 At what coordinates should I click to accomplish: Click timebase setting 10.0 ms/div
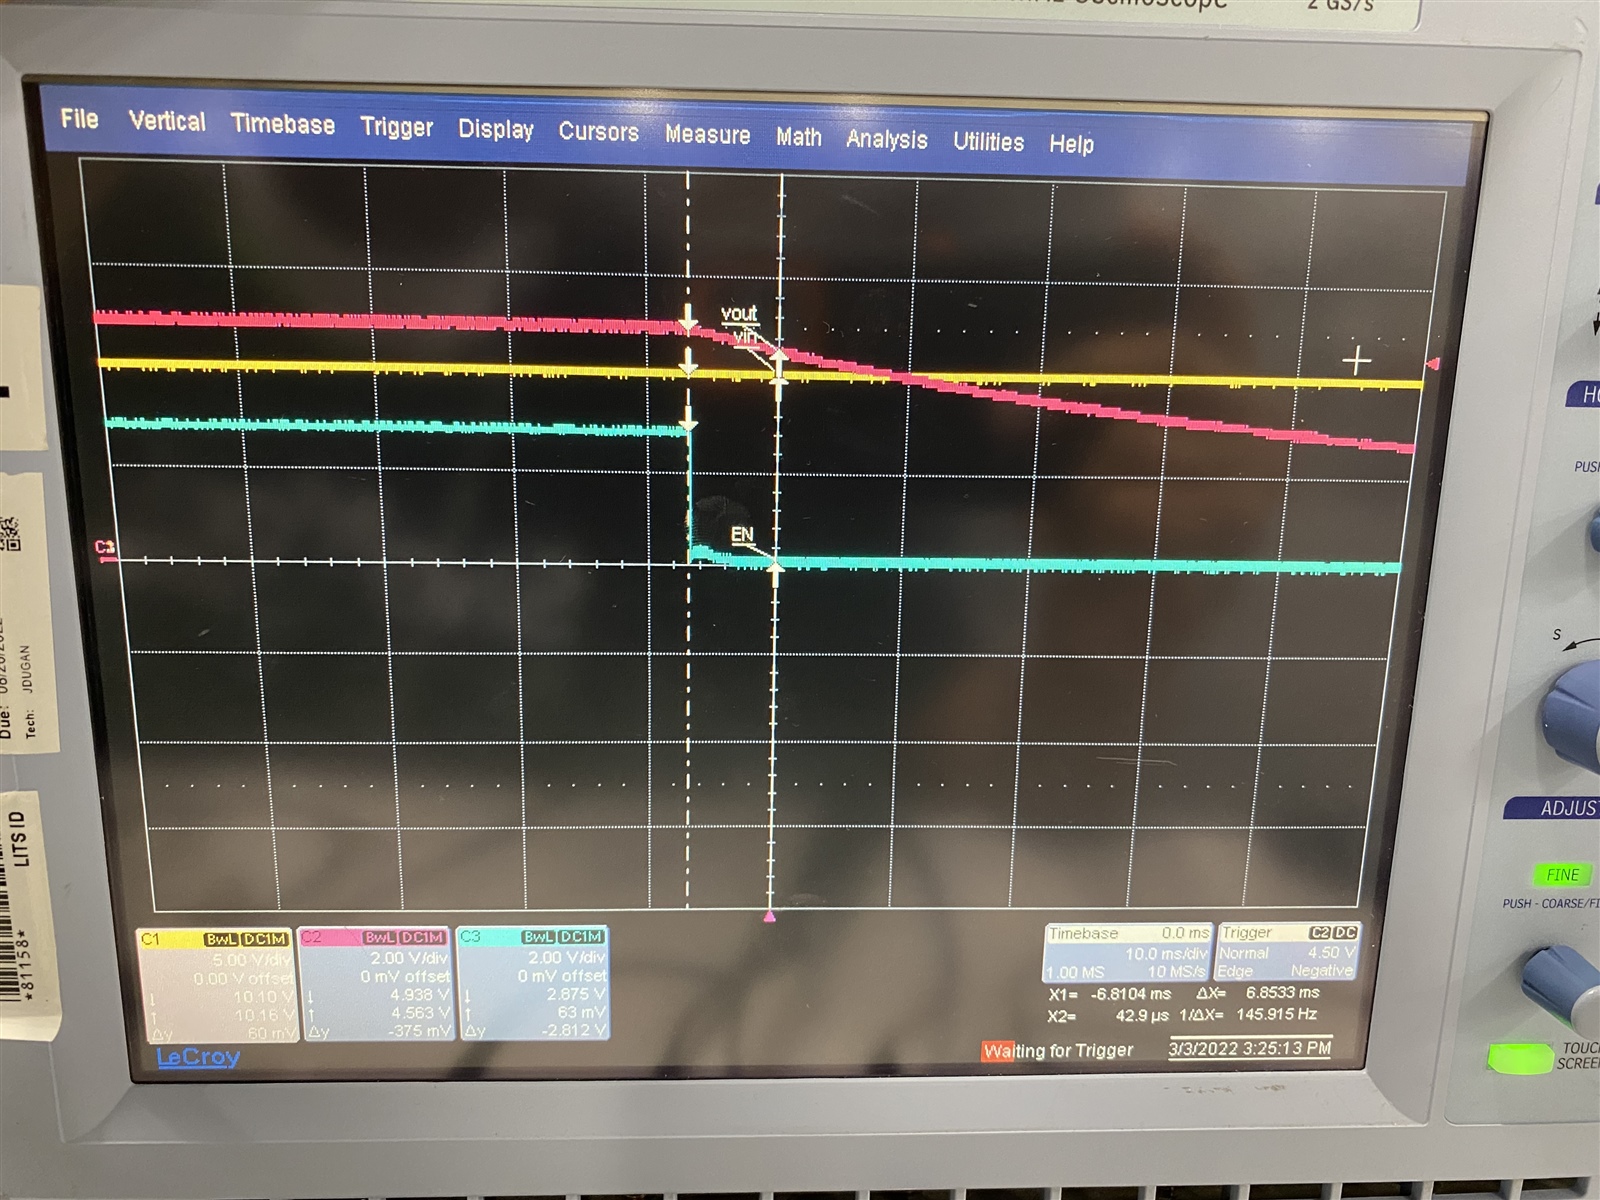[1166, 954]
